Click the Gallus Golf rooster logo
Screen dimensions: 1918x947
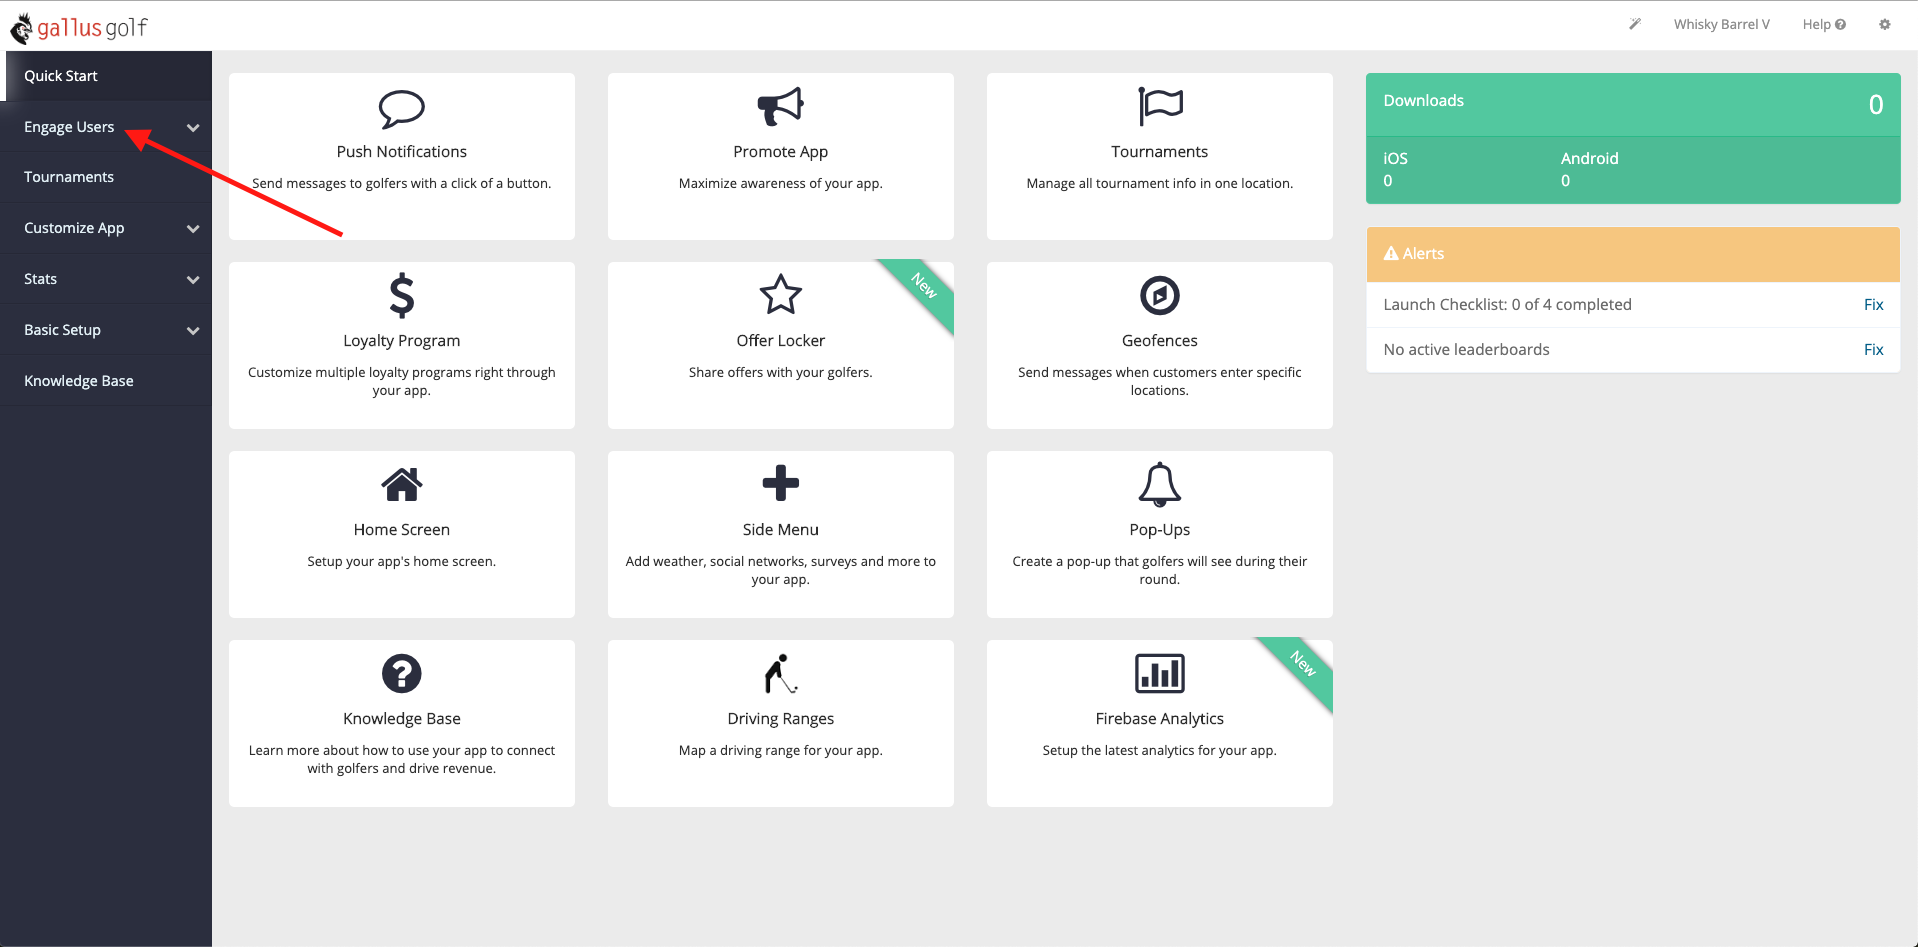(x=21, y=29)
